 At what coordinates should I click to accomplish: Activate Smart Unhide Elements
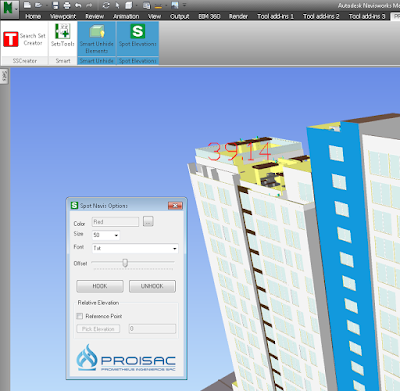pos(96,38)
